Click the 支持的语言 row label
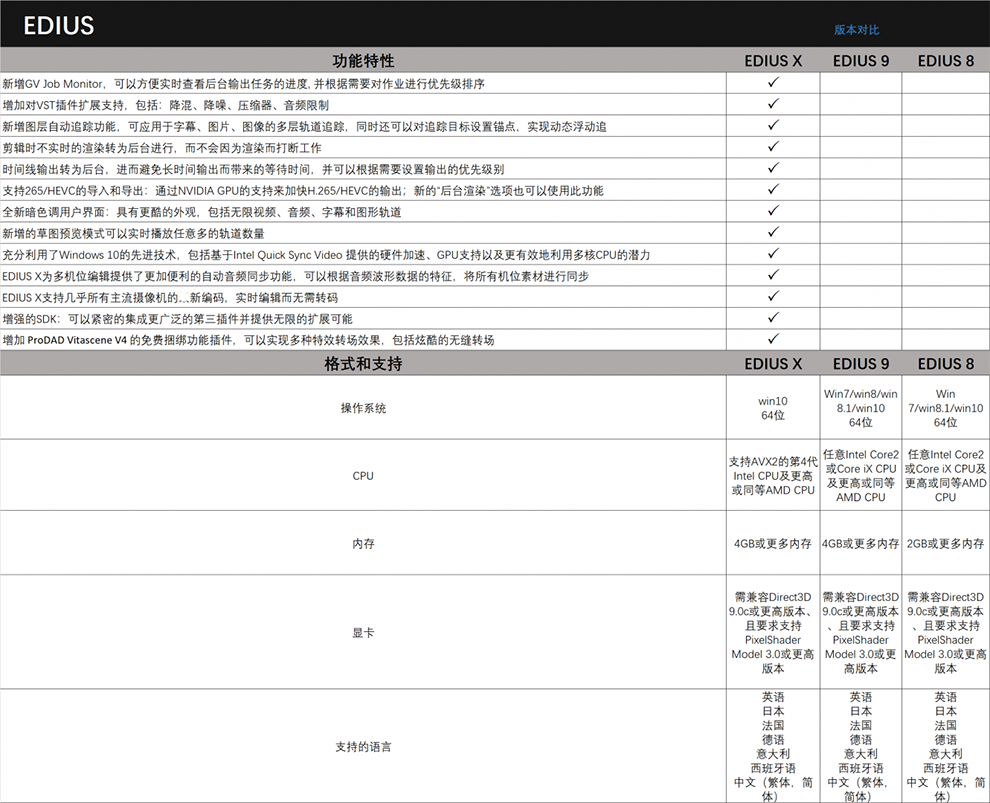Viewport: 990px width, 803px height. tap(363, 747)
